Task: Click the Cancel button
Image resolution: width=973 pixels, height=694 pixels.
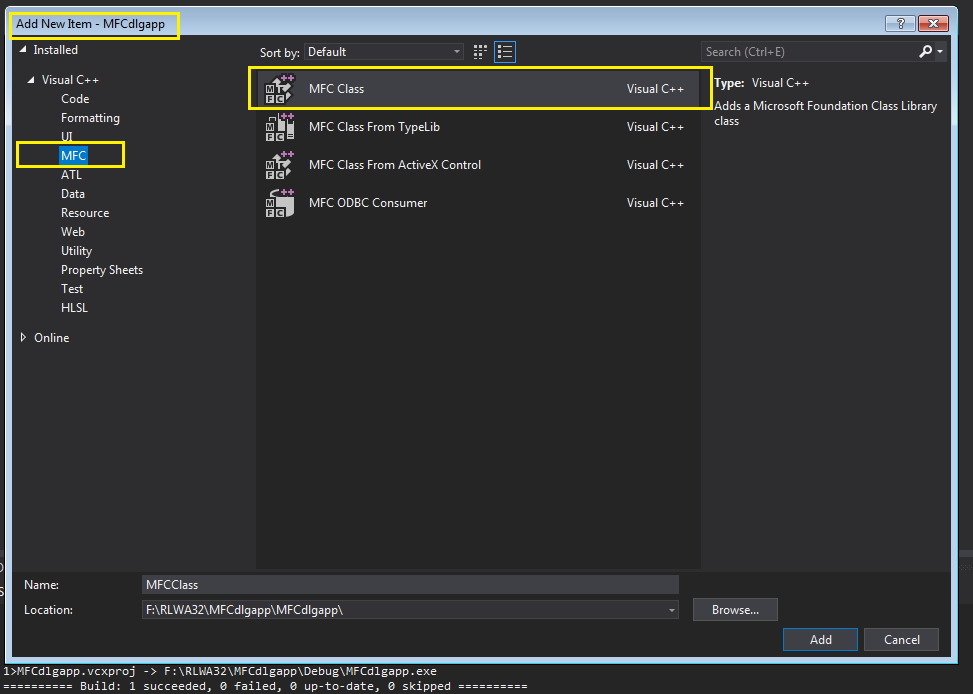Action: [901, 639]
